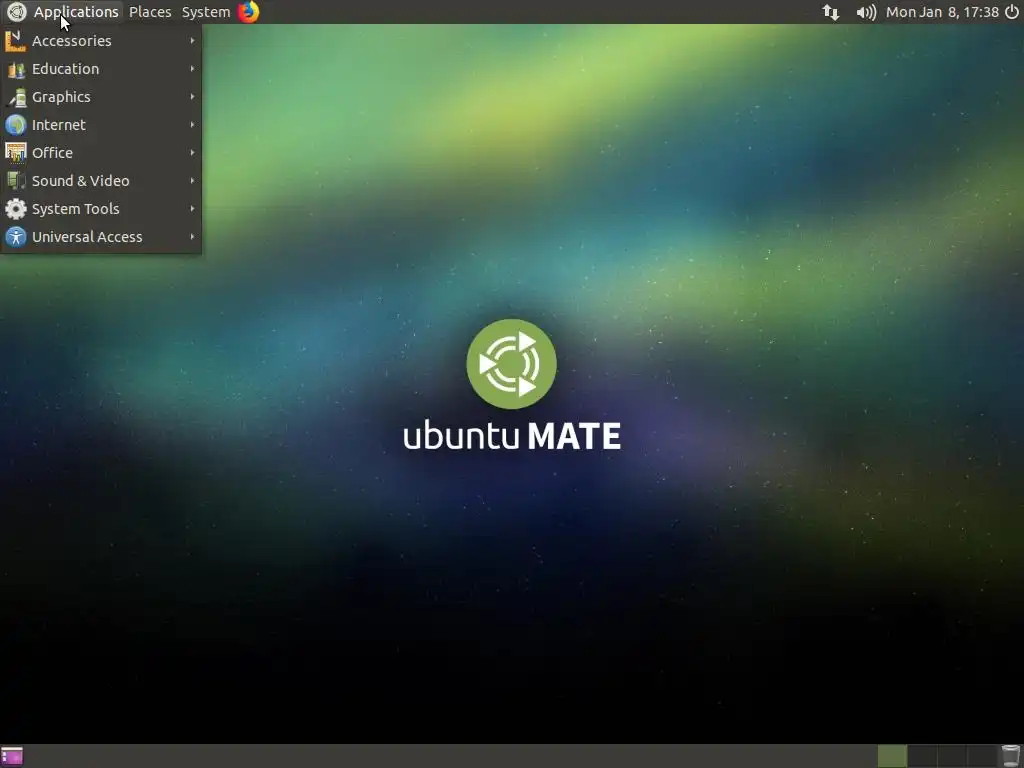Click the Education category icon

pos(16,69)
